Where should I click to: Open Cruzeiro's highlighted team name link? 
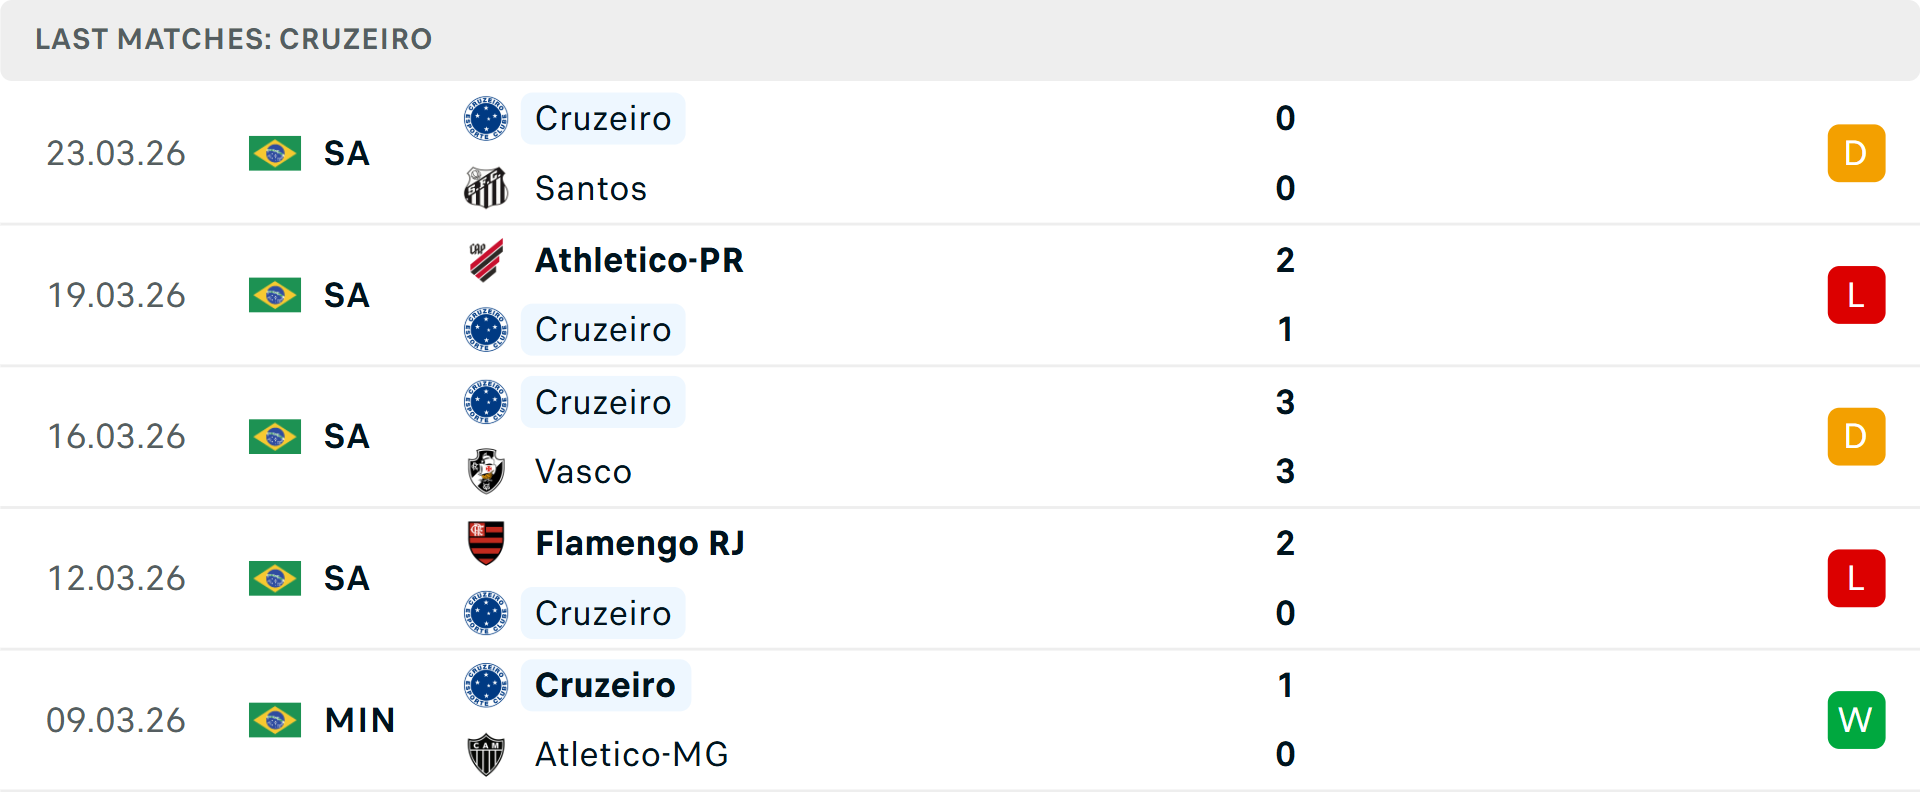(x=602, y=118)
